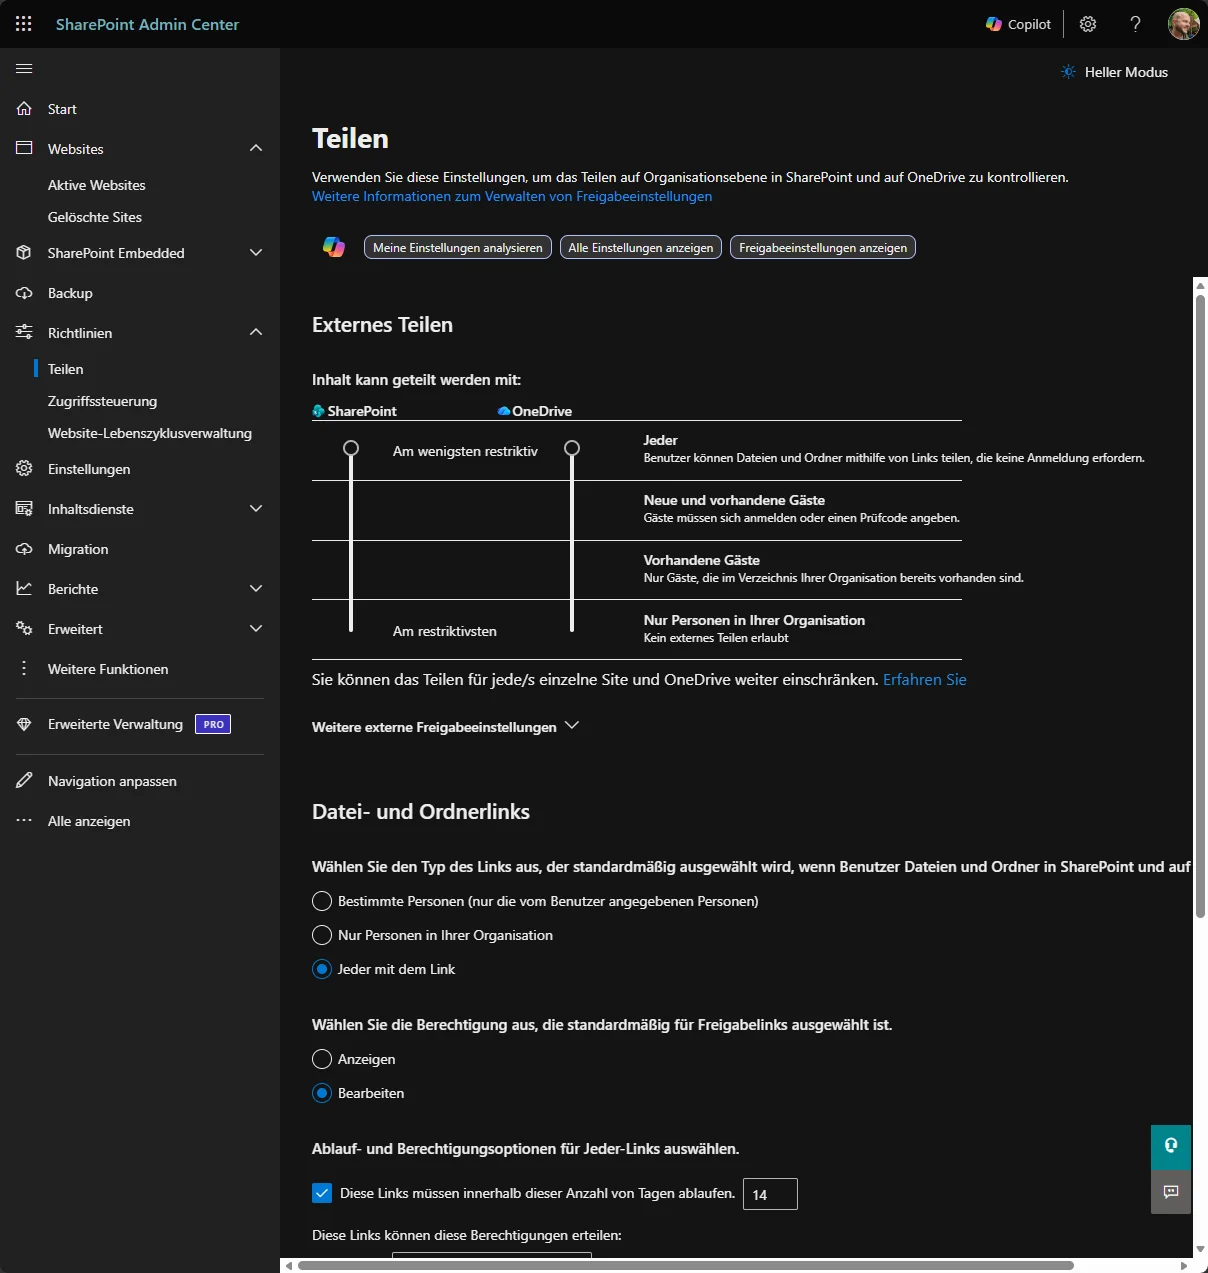Open the Start nav label
1208x1273 pixels.
click(62, 109)
